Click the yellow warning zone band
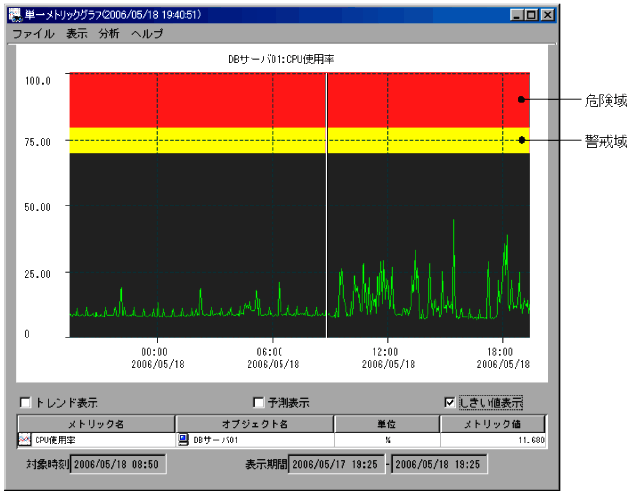Screen dimensions: 643x494 coord(299,141)
